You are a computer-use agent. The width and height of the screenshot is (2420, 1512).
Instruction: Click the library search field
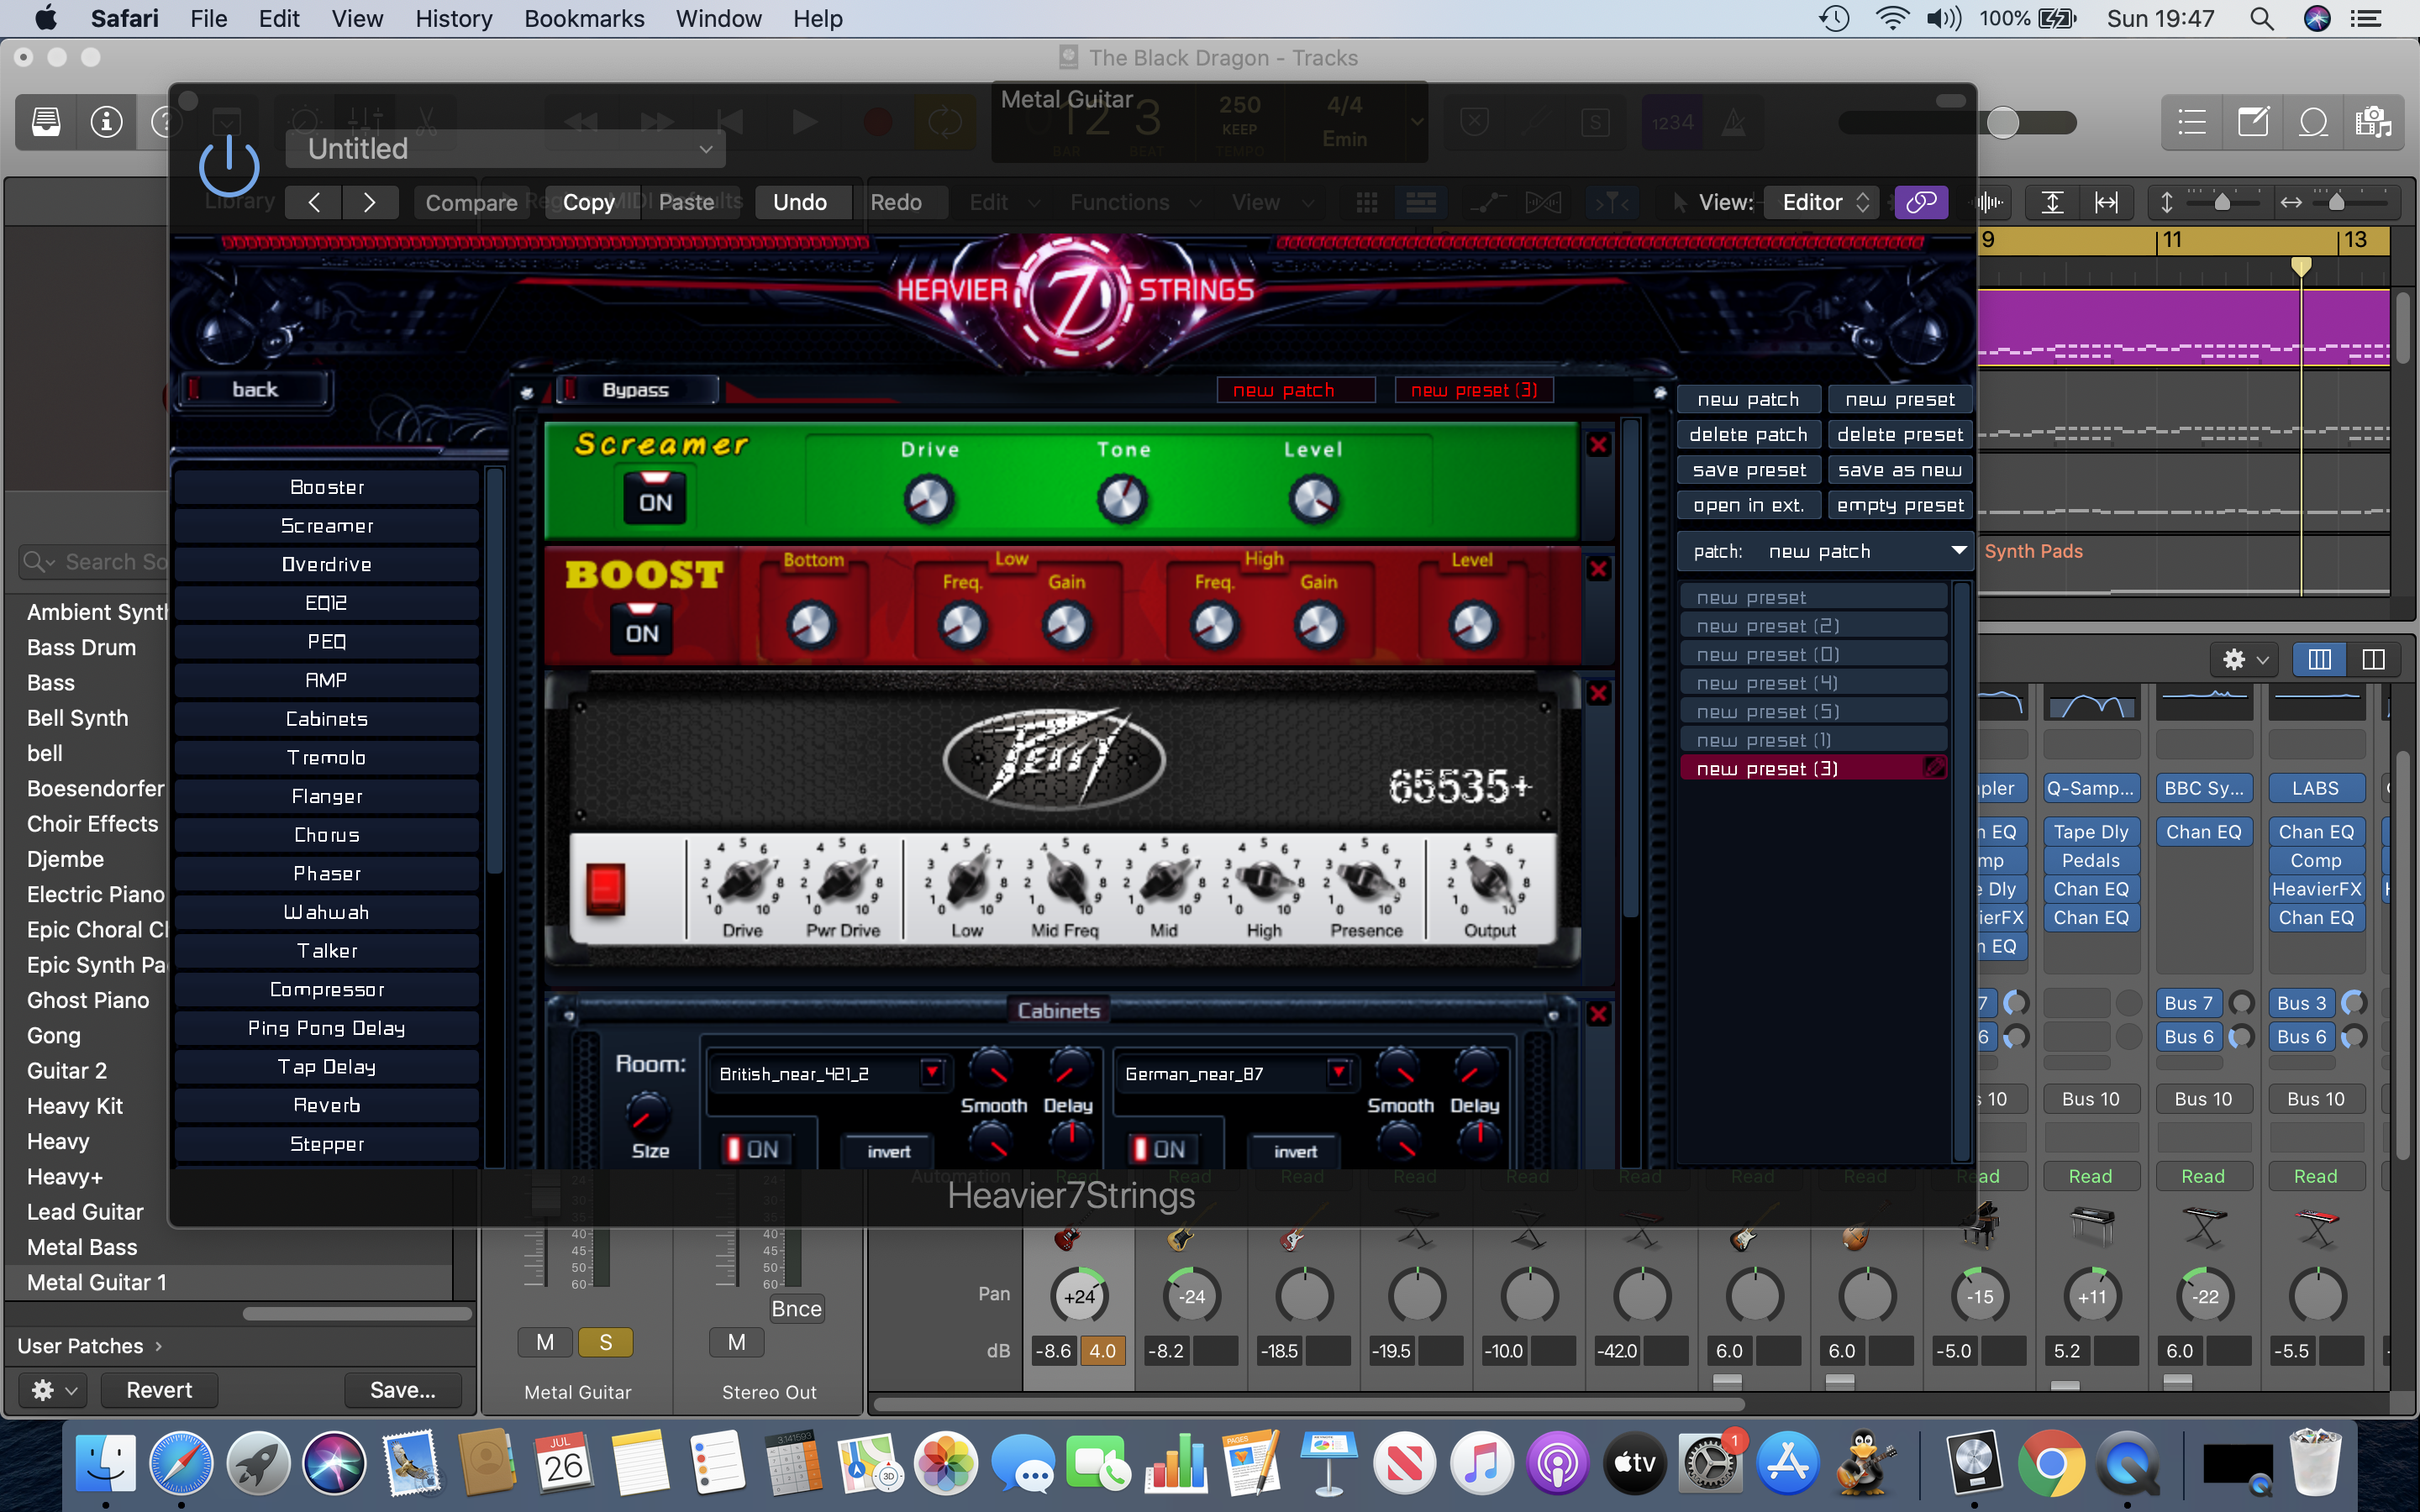[x=95, y=562]
